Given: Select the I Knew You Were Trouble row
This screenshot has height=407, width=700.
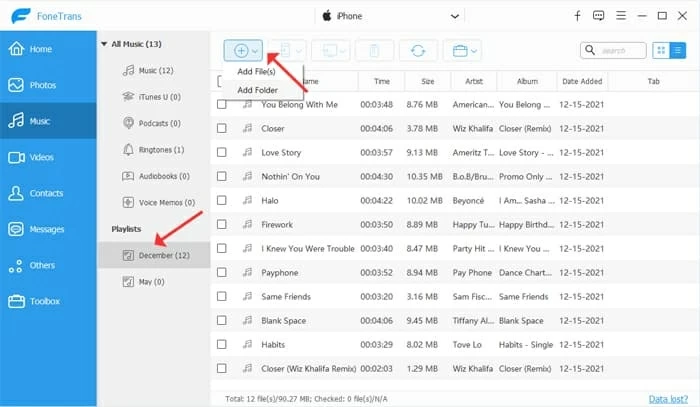Looking at the screenshot, I should 454,249.
